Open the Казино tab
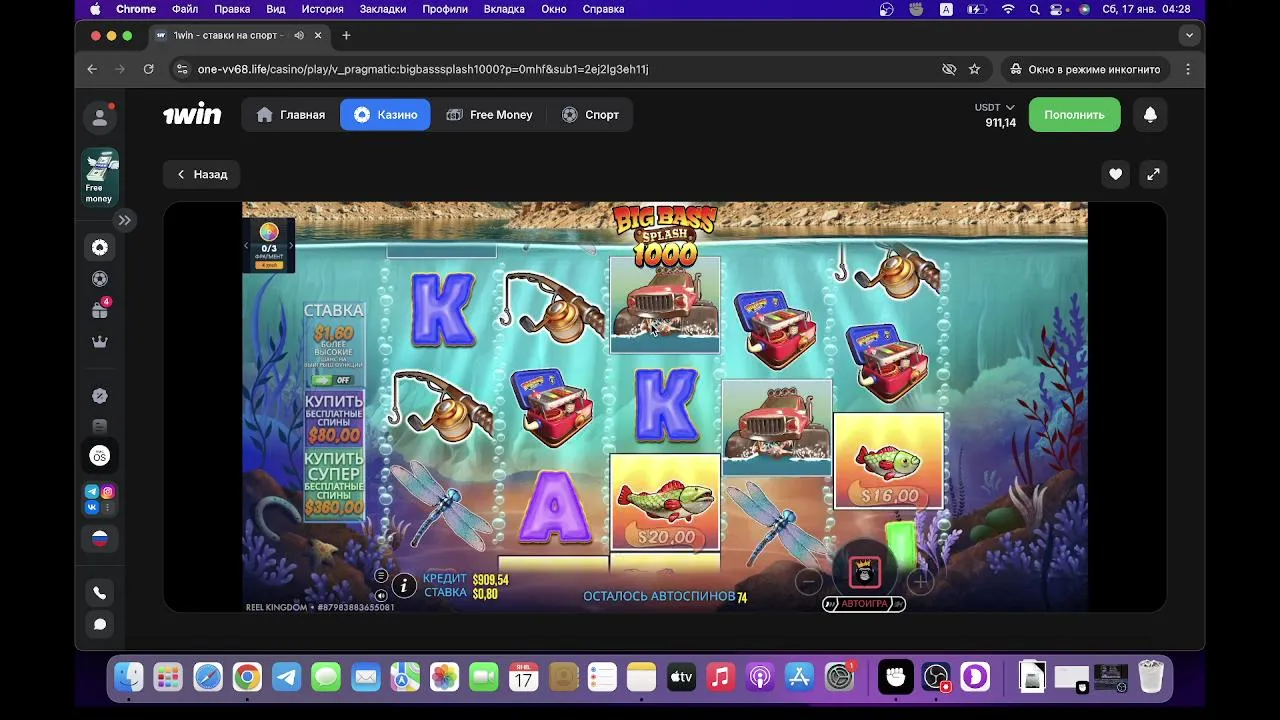This screenshot has width=1280, height=720. point(385,115)
